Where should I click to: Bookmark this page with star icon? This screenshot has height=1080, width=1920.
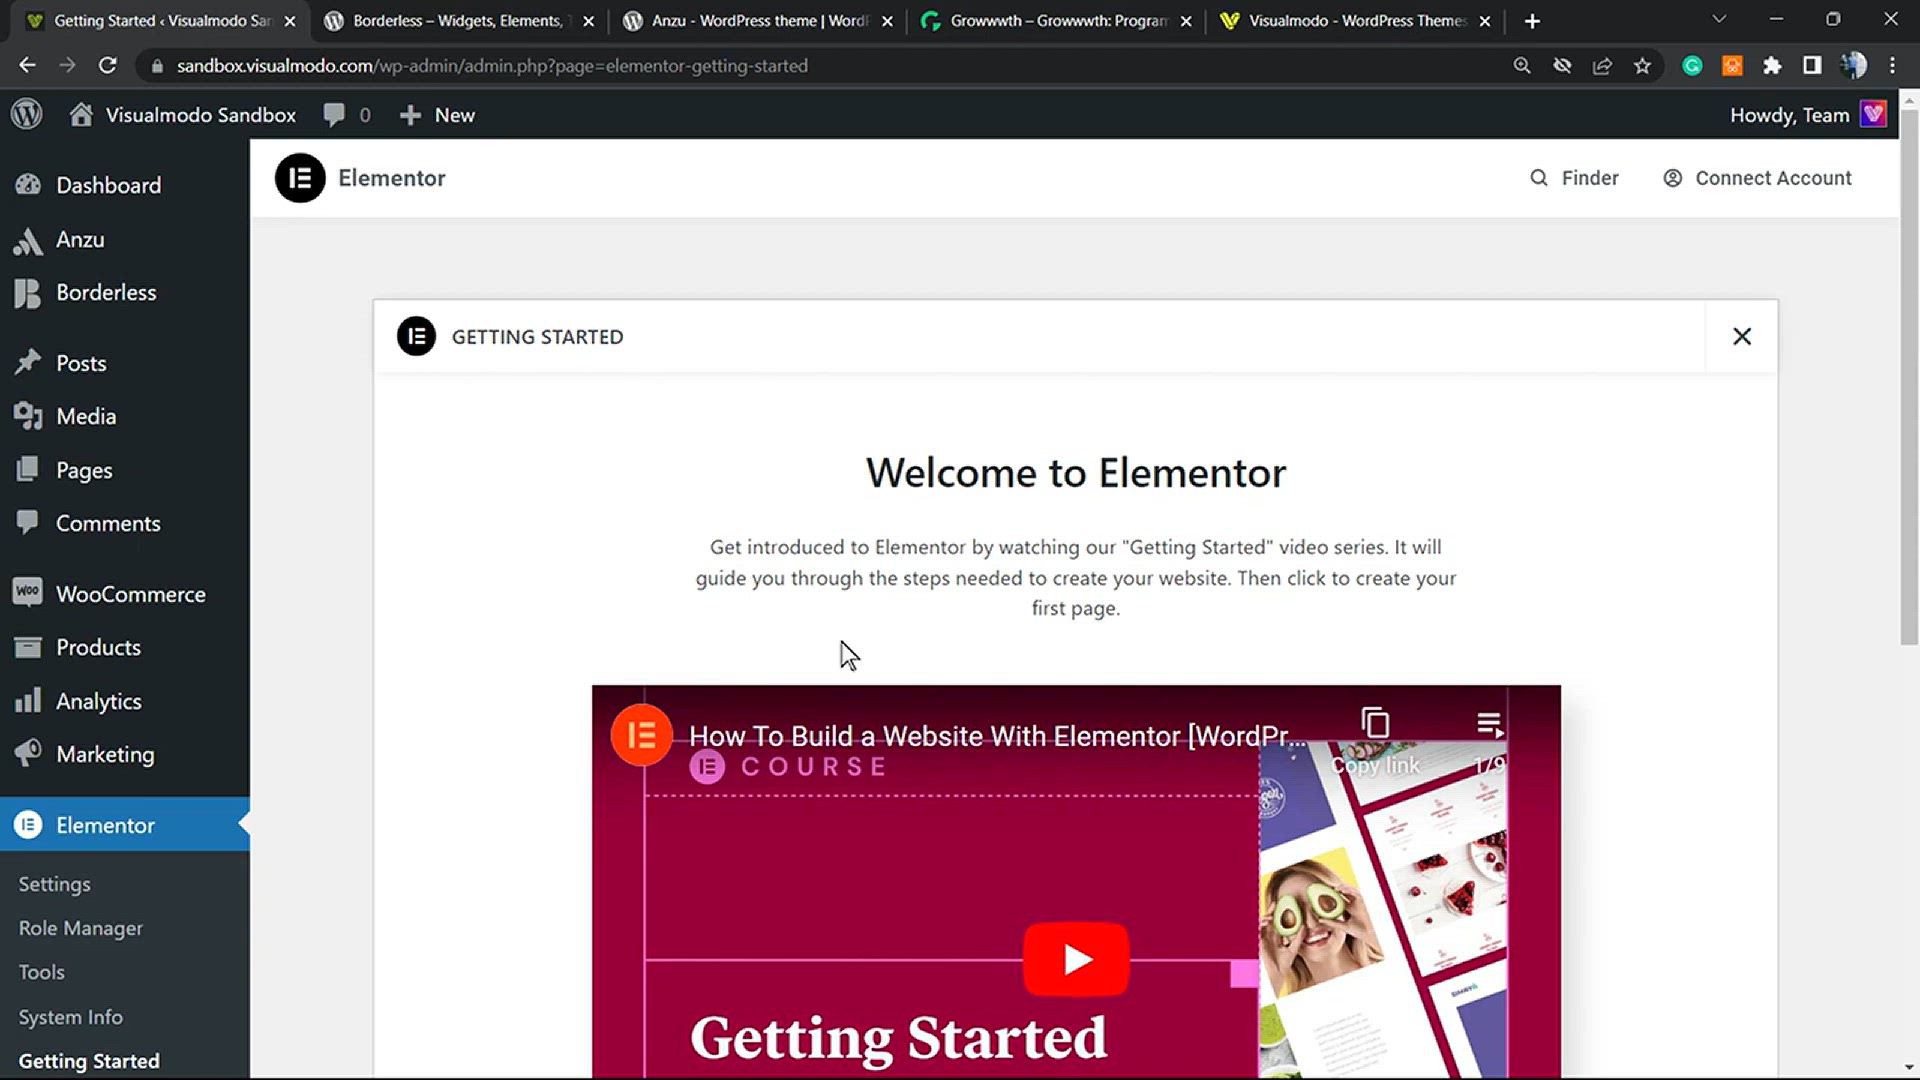coord(1642,66)
